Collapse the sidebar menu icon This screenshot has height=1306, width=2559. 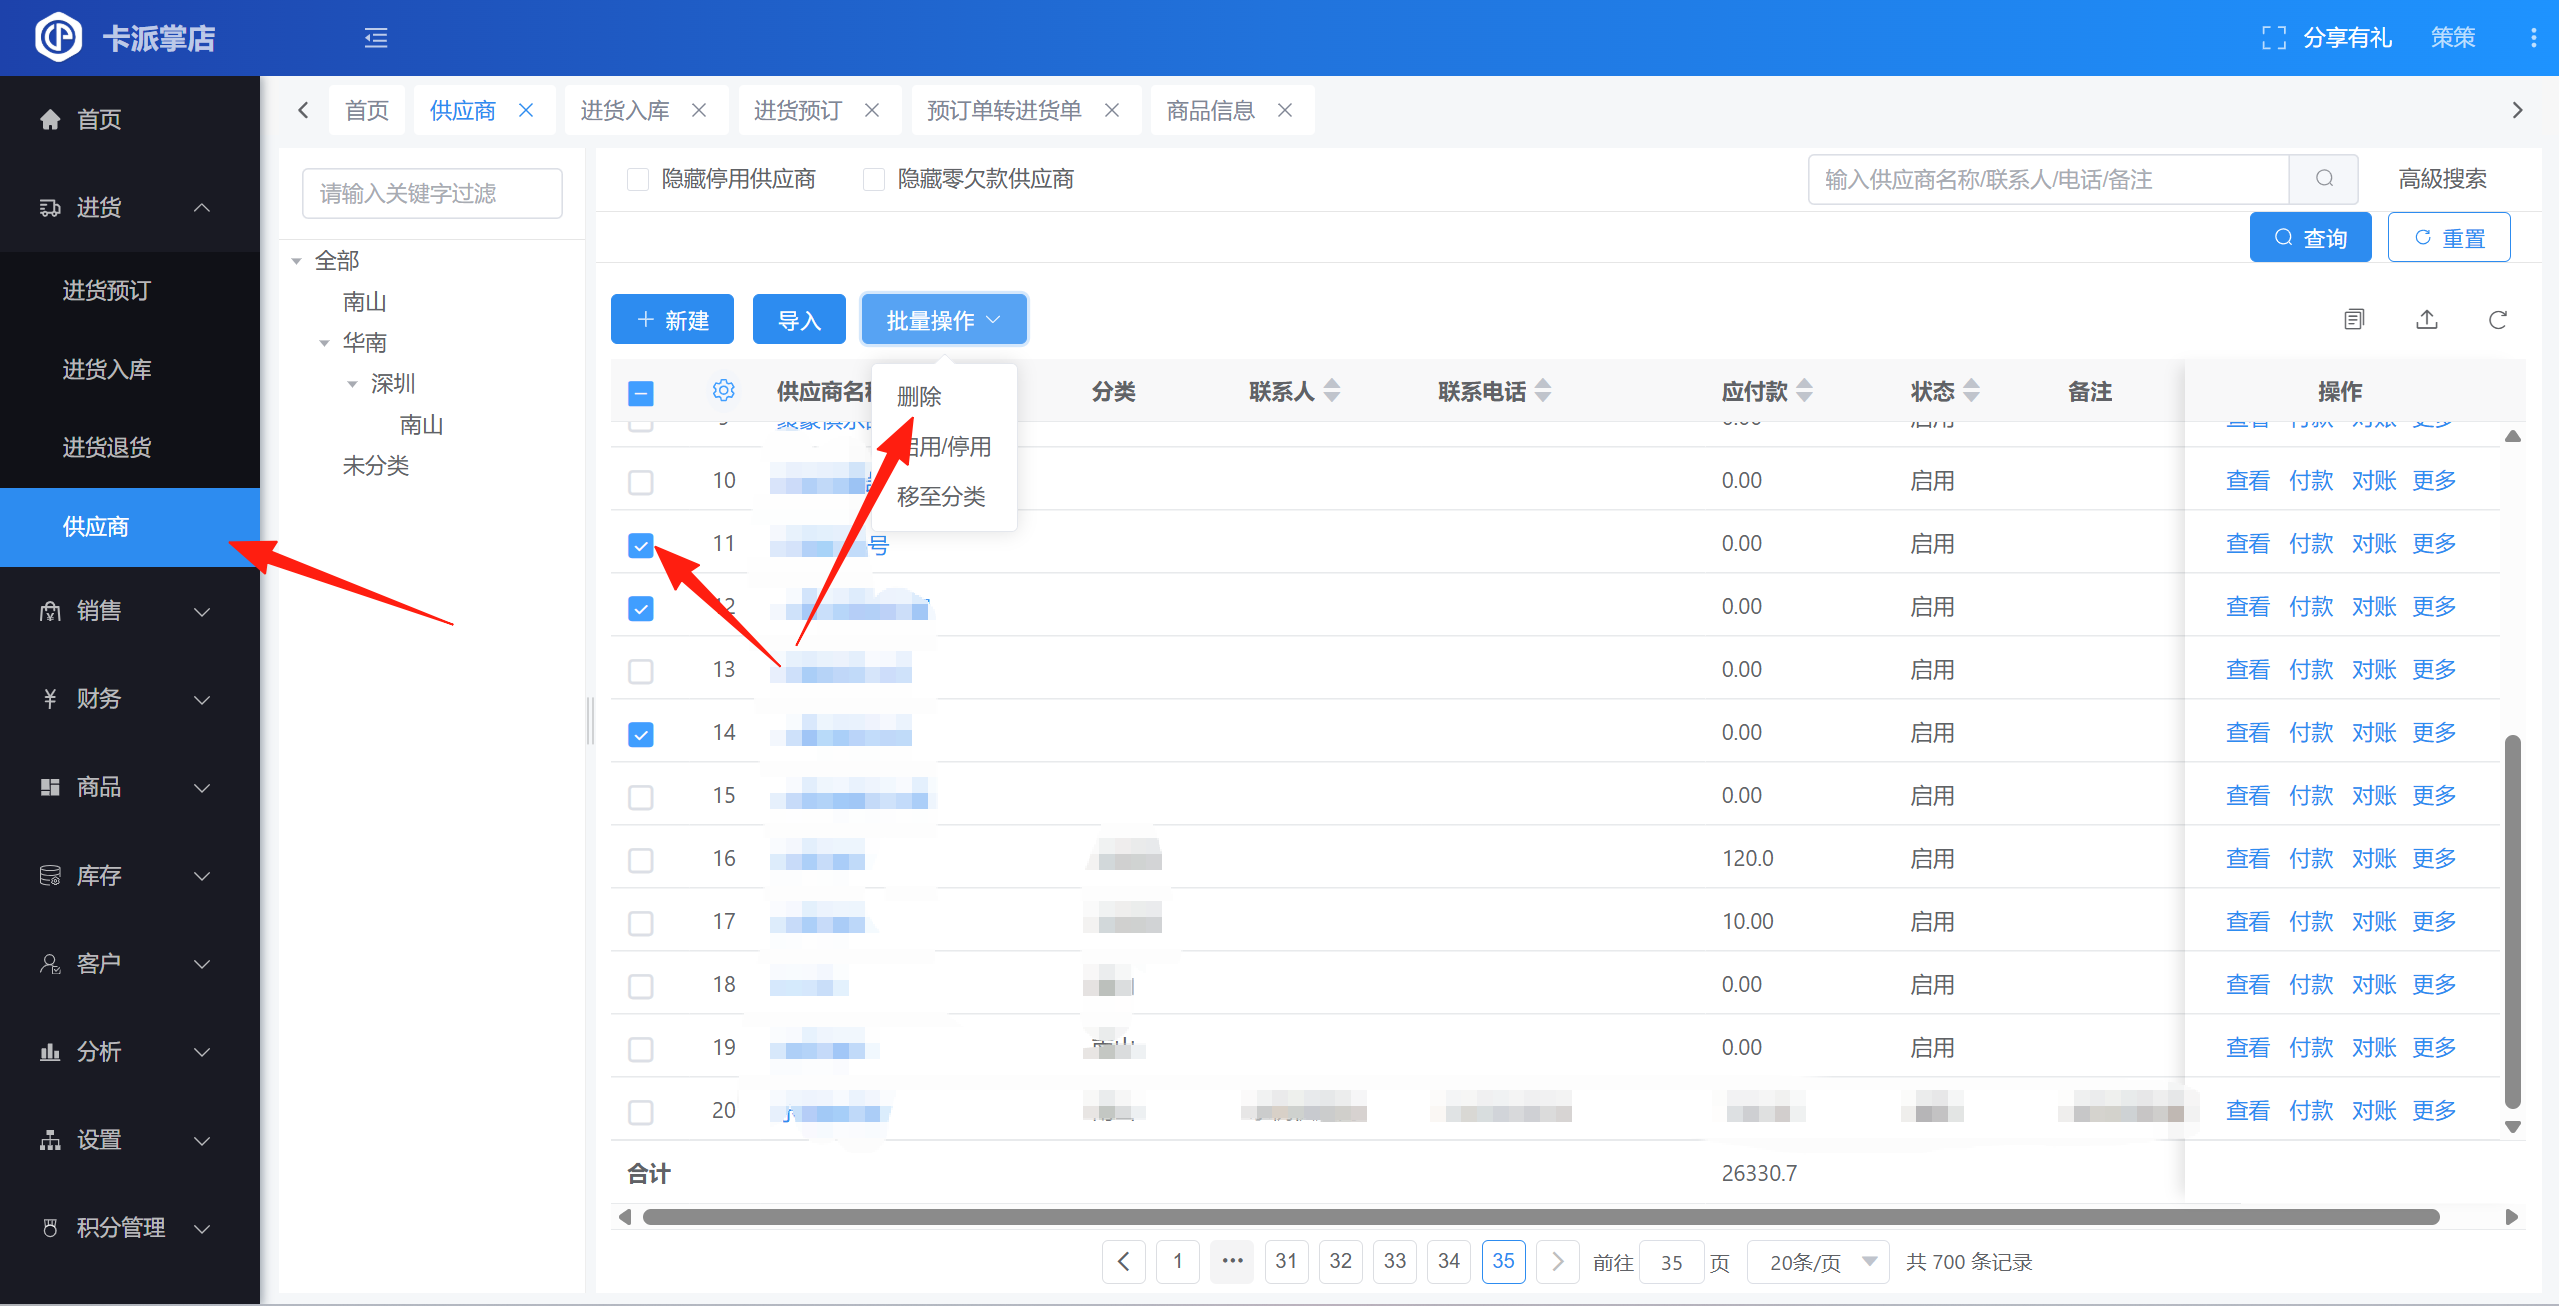pyautogui.click(x=376, y=38)
